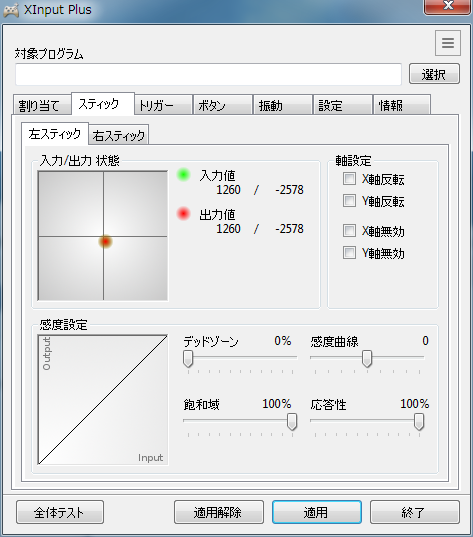Screen dimensions: 473x537
Task: Toggle X軸無効 checkbox
Action: pos(349,231)
